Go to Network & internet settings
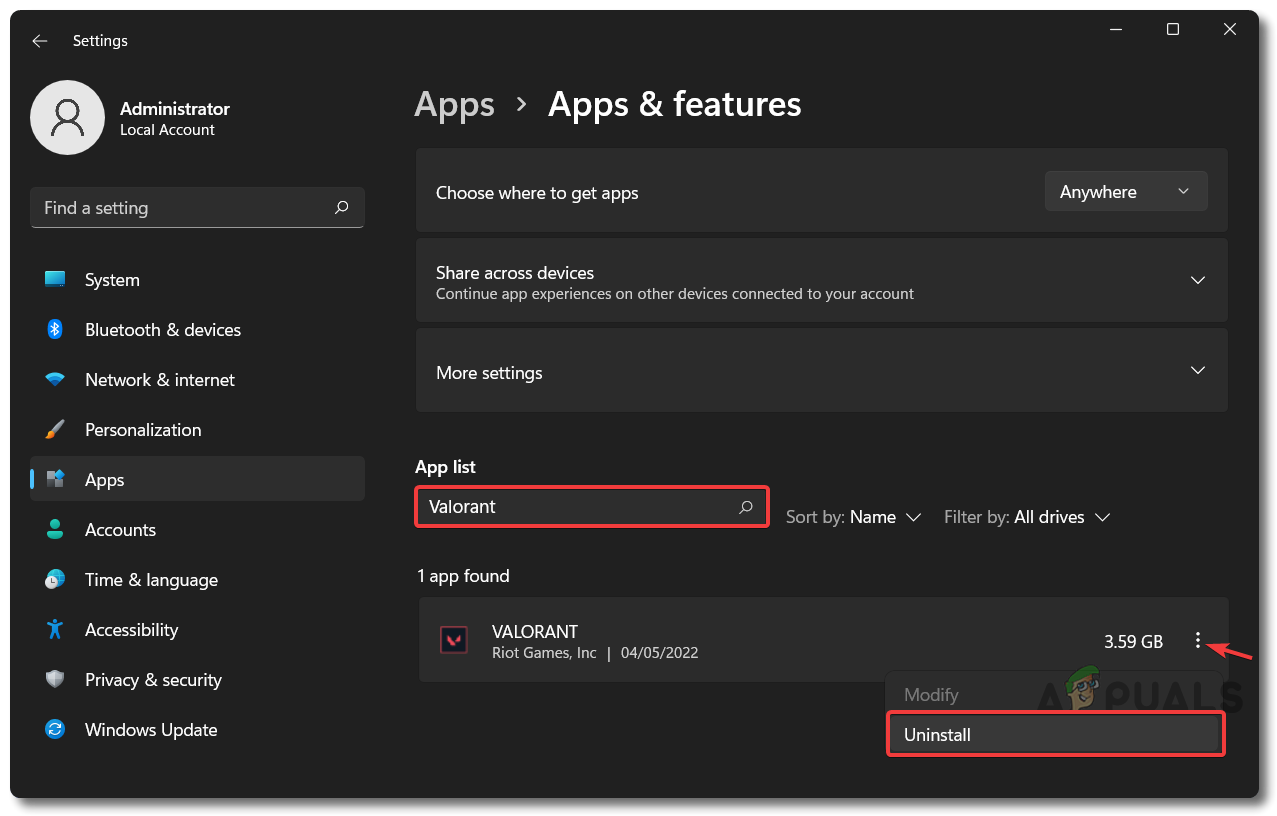Viewport: 1277px width, 816px height. [159, 380]
